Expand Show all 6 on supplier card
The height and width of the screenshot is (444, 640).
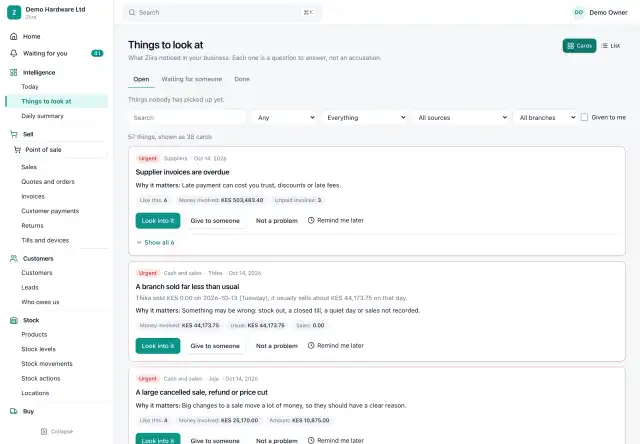coord(155,242)
